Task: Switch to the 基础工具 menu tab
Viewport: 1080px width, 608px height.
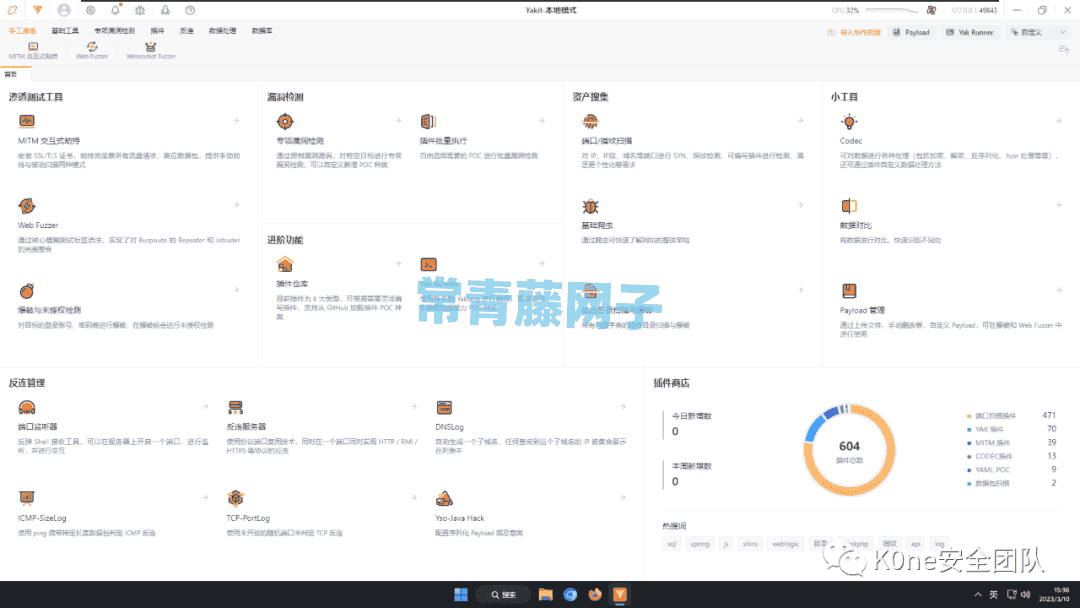Action: click(x=65, y=31)
